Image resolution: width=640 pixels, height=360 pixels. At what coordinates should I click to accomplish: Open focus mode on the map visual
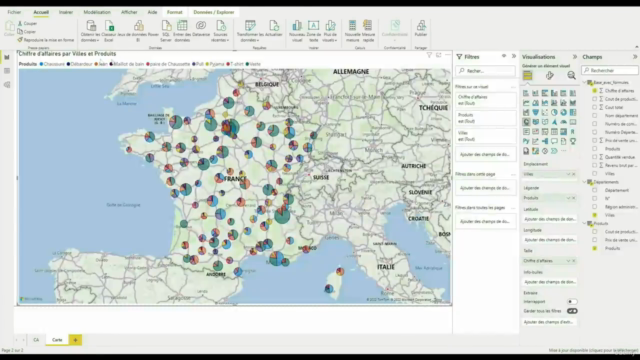pyautogui.click(x=438, y=55)
